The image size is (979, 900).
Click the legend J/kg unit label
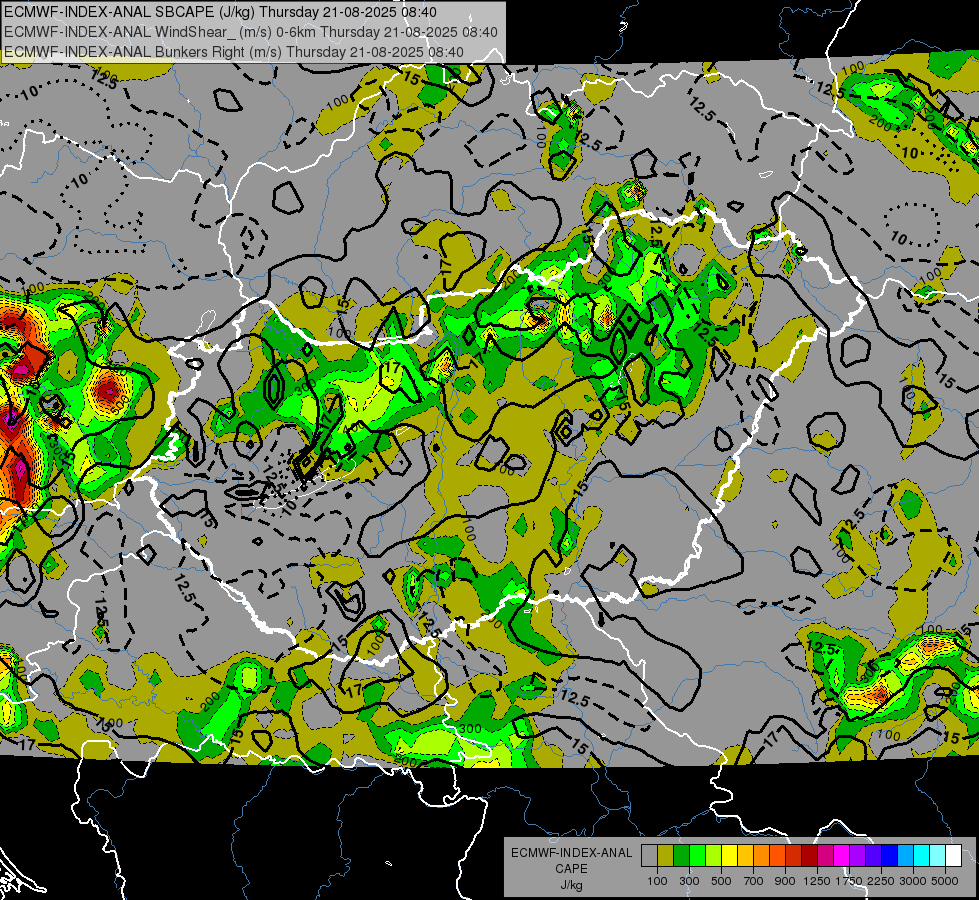[x=572, y=885]
